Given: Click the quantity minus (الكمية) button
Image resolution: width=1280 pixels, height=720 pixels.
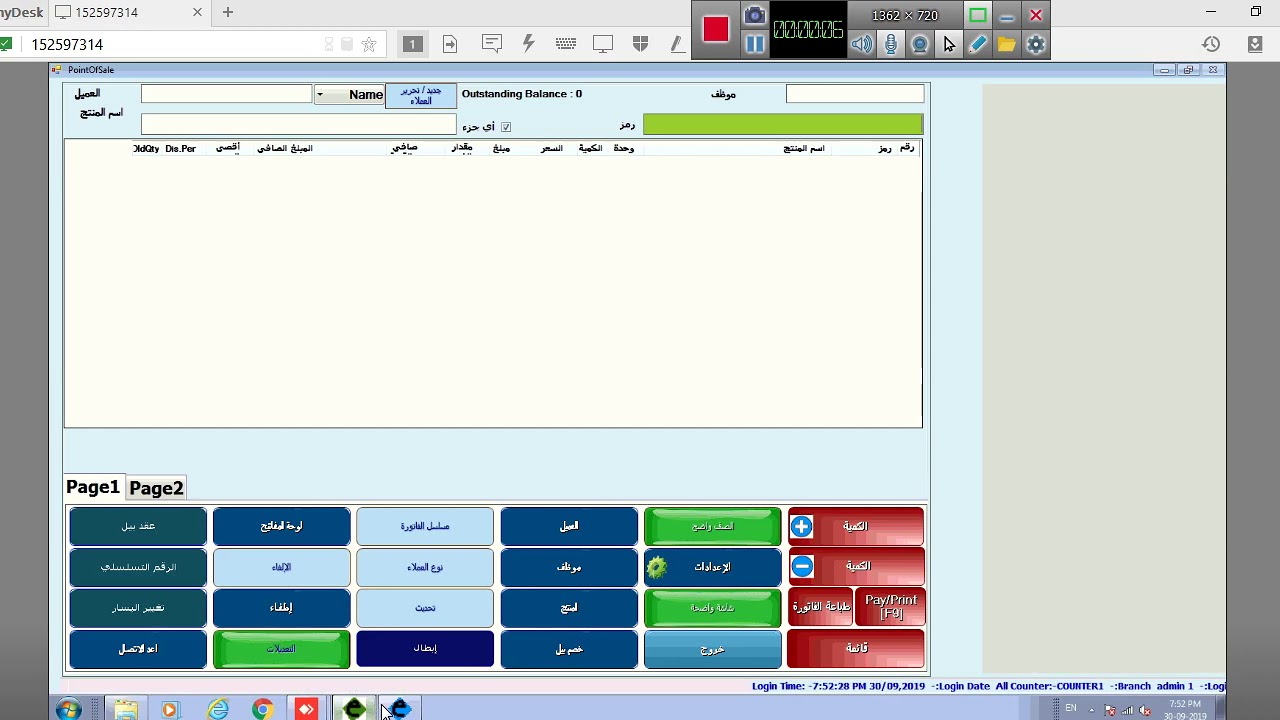Looking at the screenshot, I should pyautogui.click(x=856, y=566).
